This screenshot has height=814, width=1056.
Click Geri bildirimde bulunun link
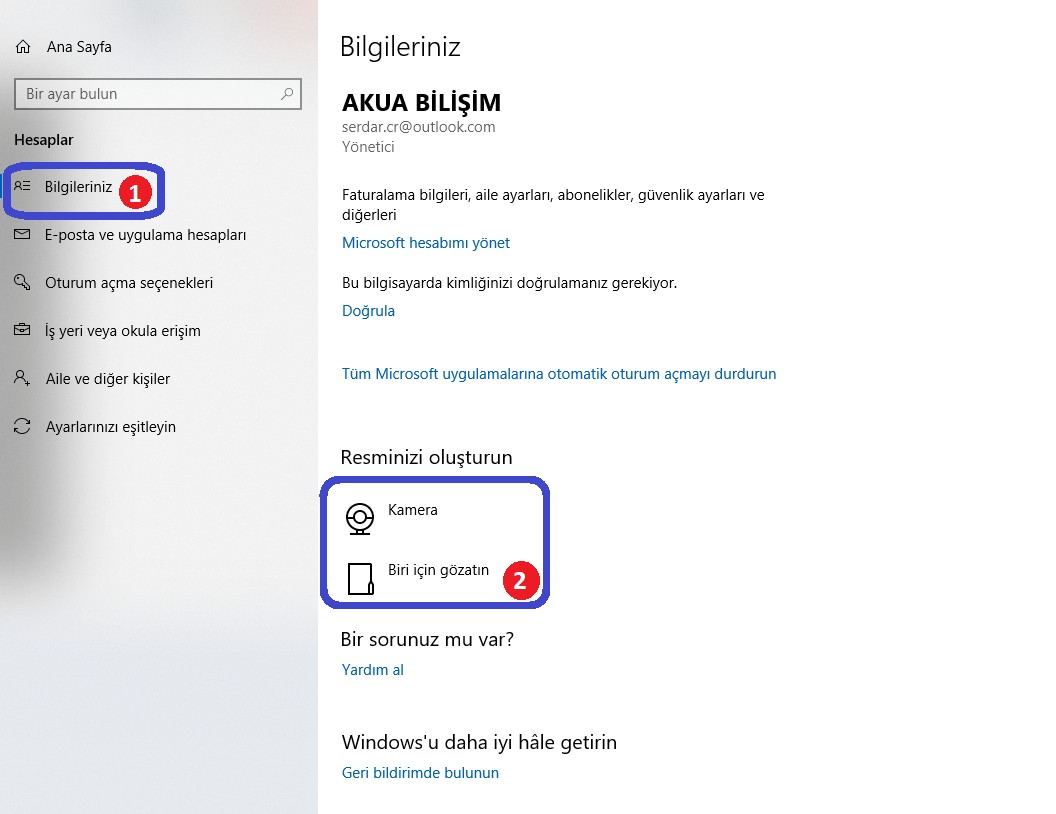click(x=420, y=773)
